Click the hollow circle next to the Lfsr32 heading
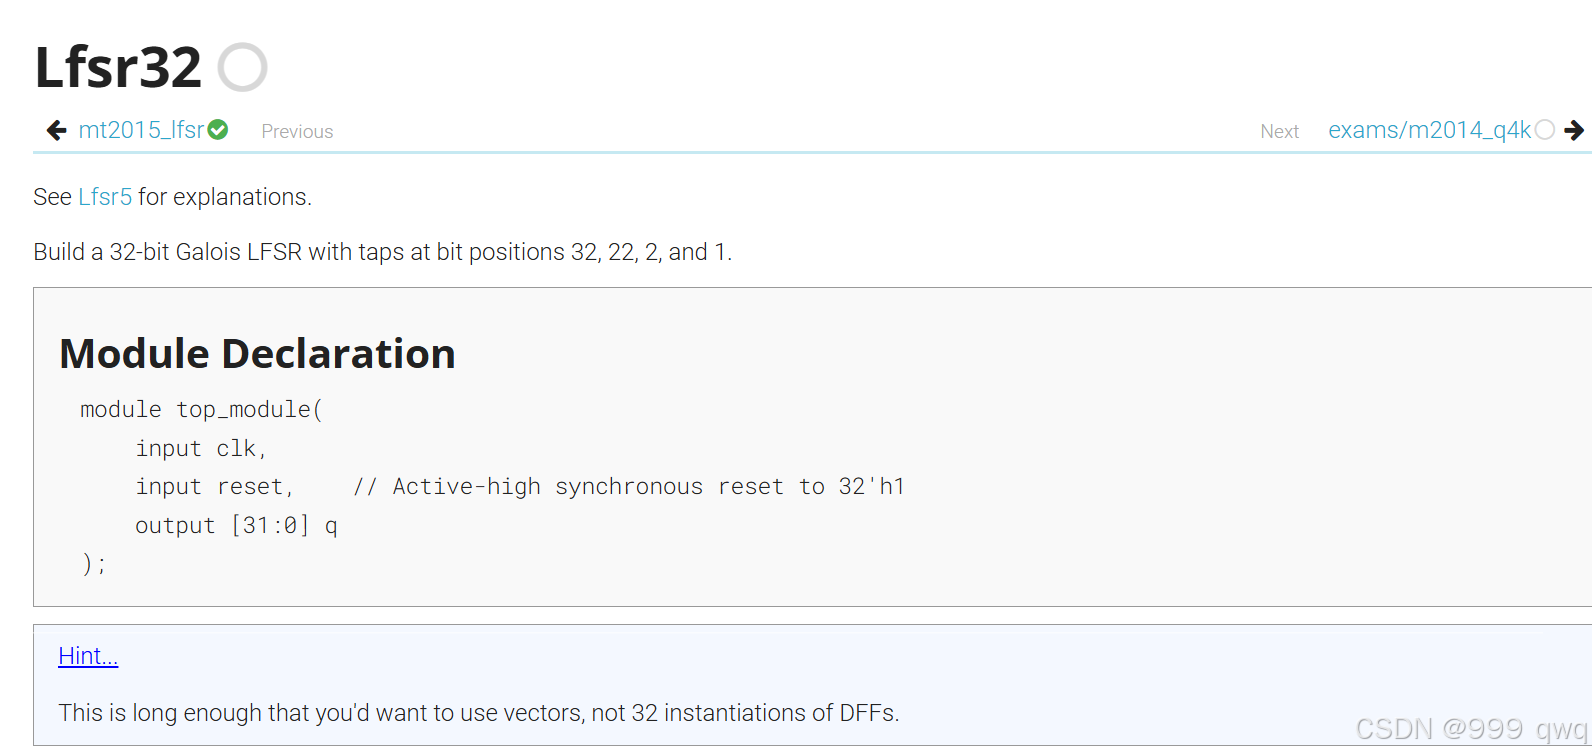The height and width of the screenshot is (756, 1592). pos(243,67)
